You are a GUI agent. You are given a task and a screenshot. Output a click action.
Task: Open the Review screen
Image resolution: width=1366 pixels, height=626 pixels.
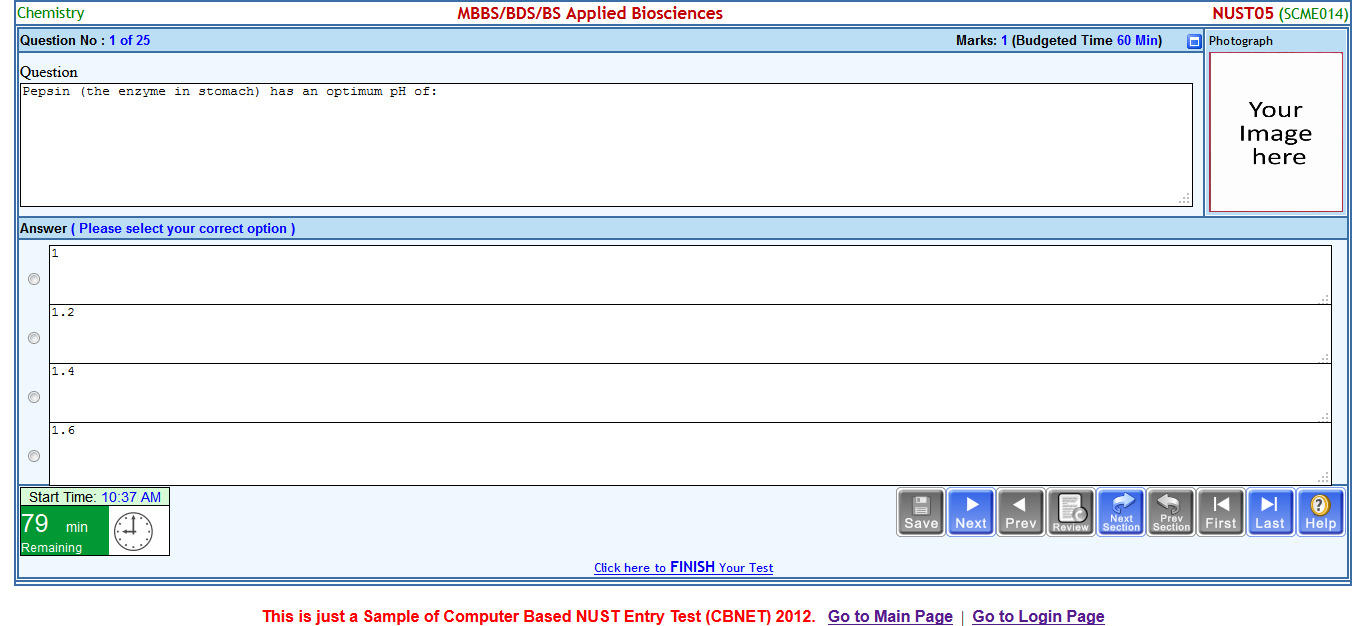1070,511
